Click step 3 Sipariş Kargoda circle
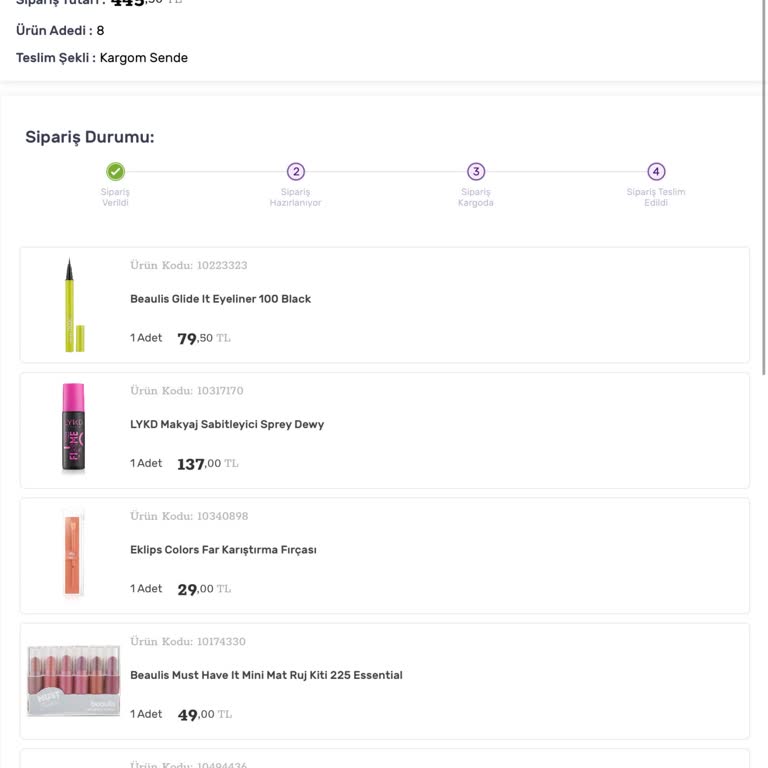Screen dimensions: 768x768 pyautogui.click(x=476, y=172)
